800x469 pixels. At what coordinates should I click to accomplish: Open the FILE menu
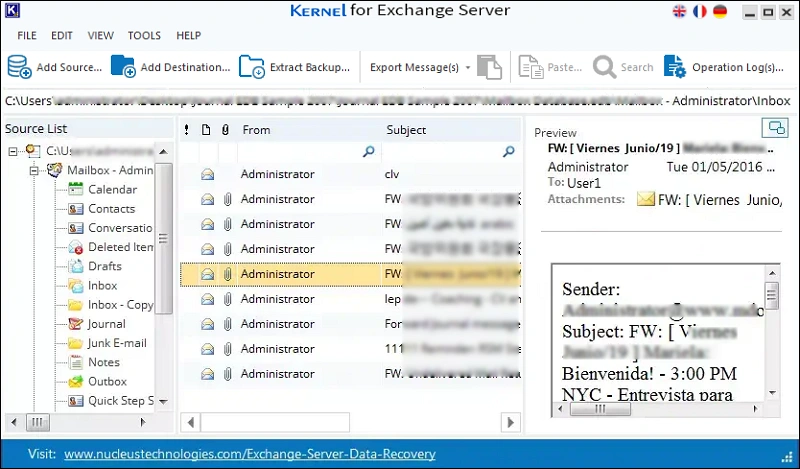point(27,36)
